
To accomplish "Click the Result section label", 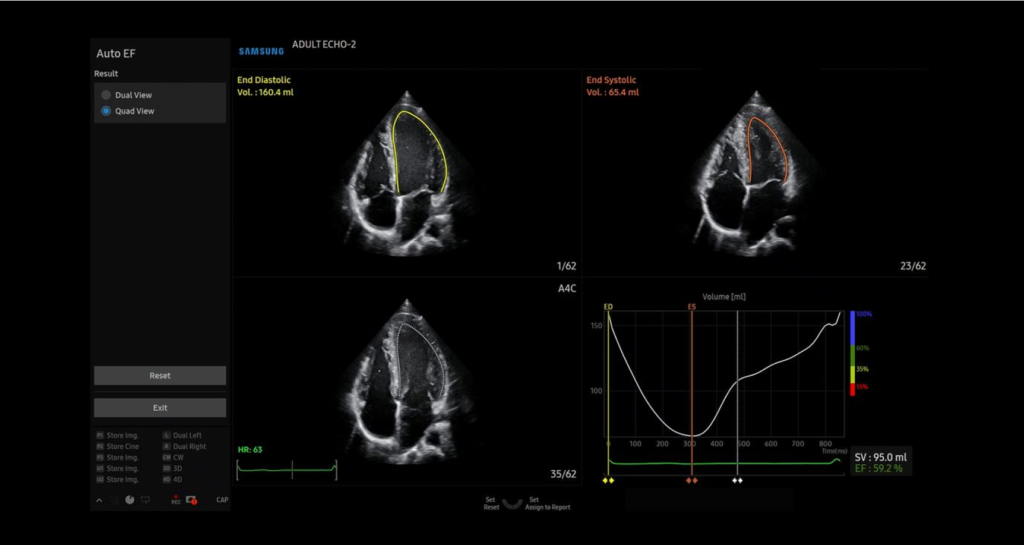I will coord(106,74).
